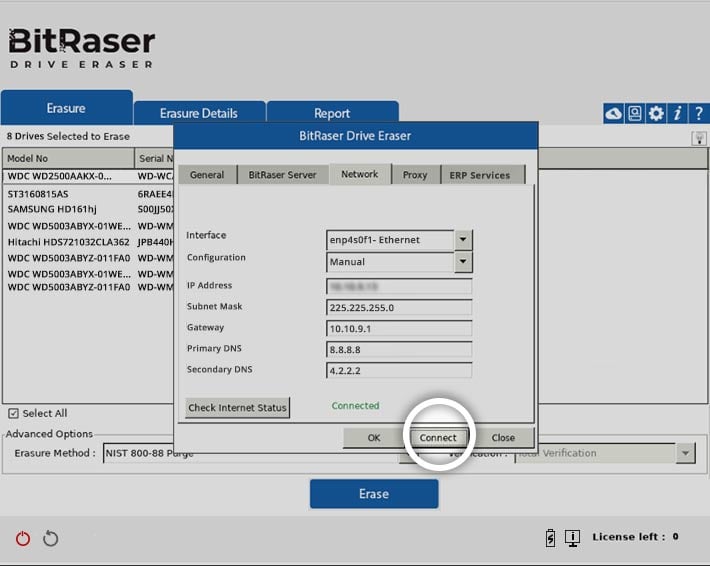
Task: Click the blue Erase button
Action: tap(374, 494)
